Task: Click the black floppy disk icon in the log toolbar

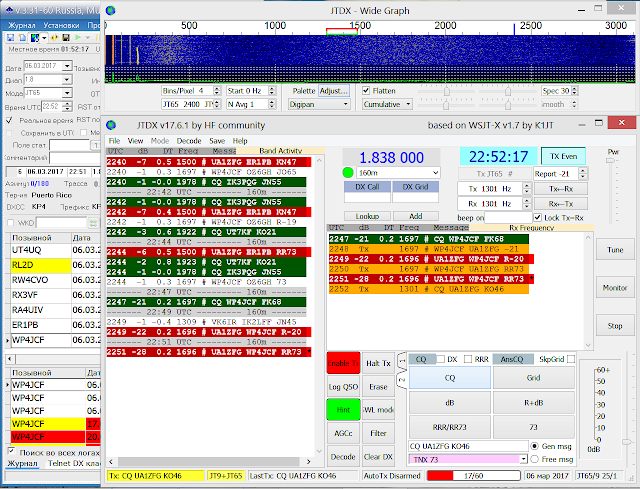Action: pyautogui.click(x=65, y=38)
